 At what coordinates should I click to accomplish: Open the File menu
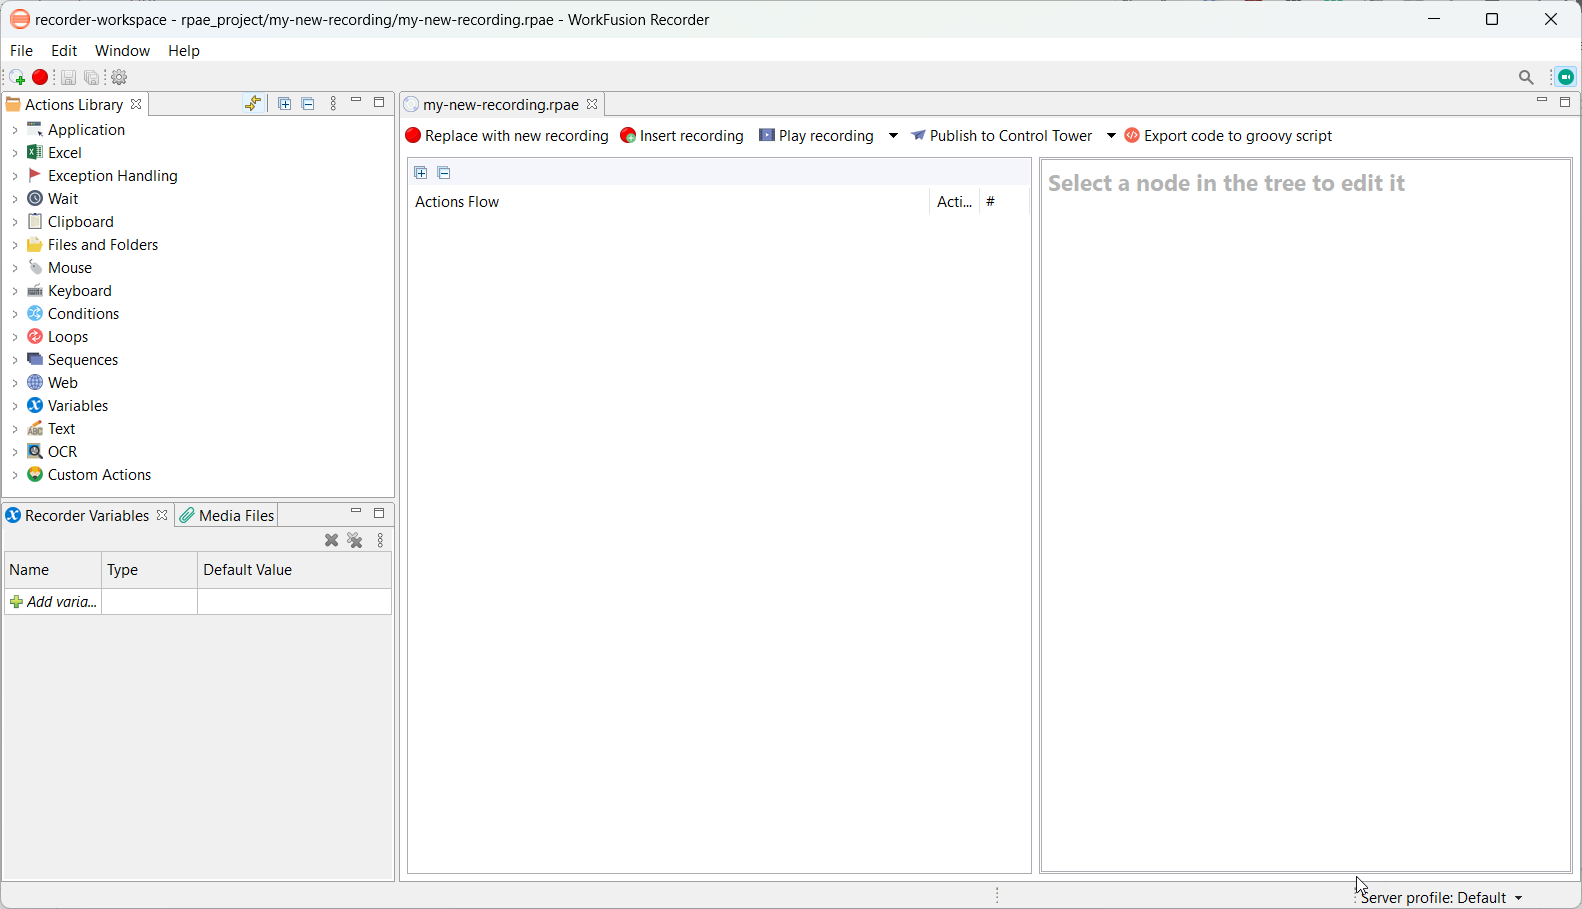click(21, 51)
